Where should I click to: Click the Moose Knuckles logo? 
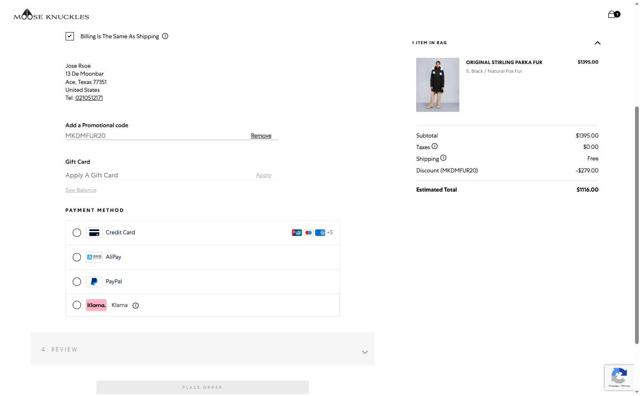click(x=51, y=15)
